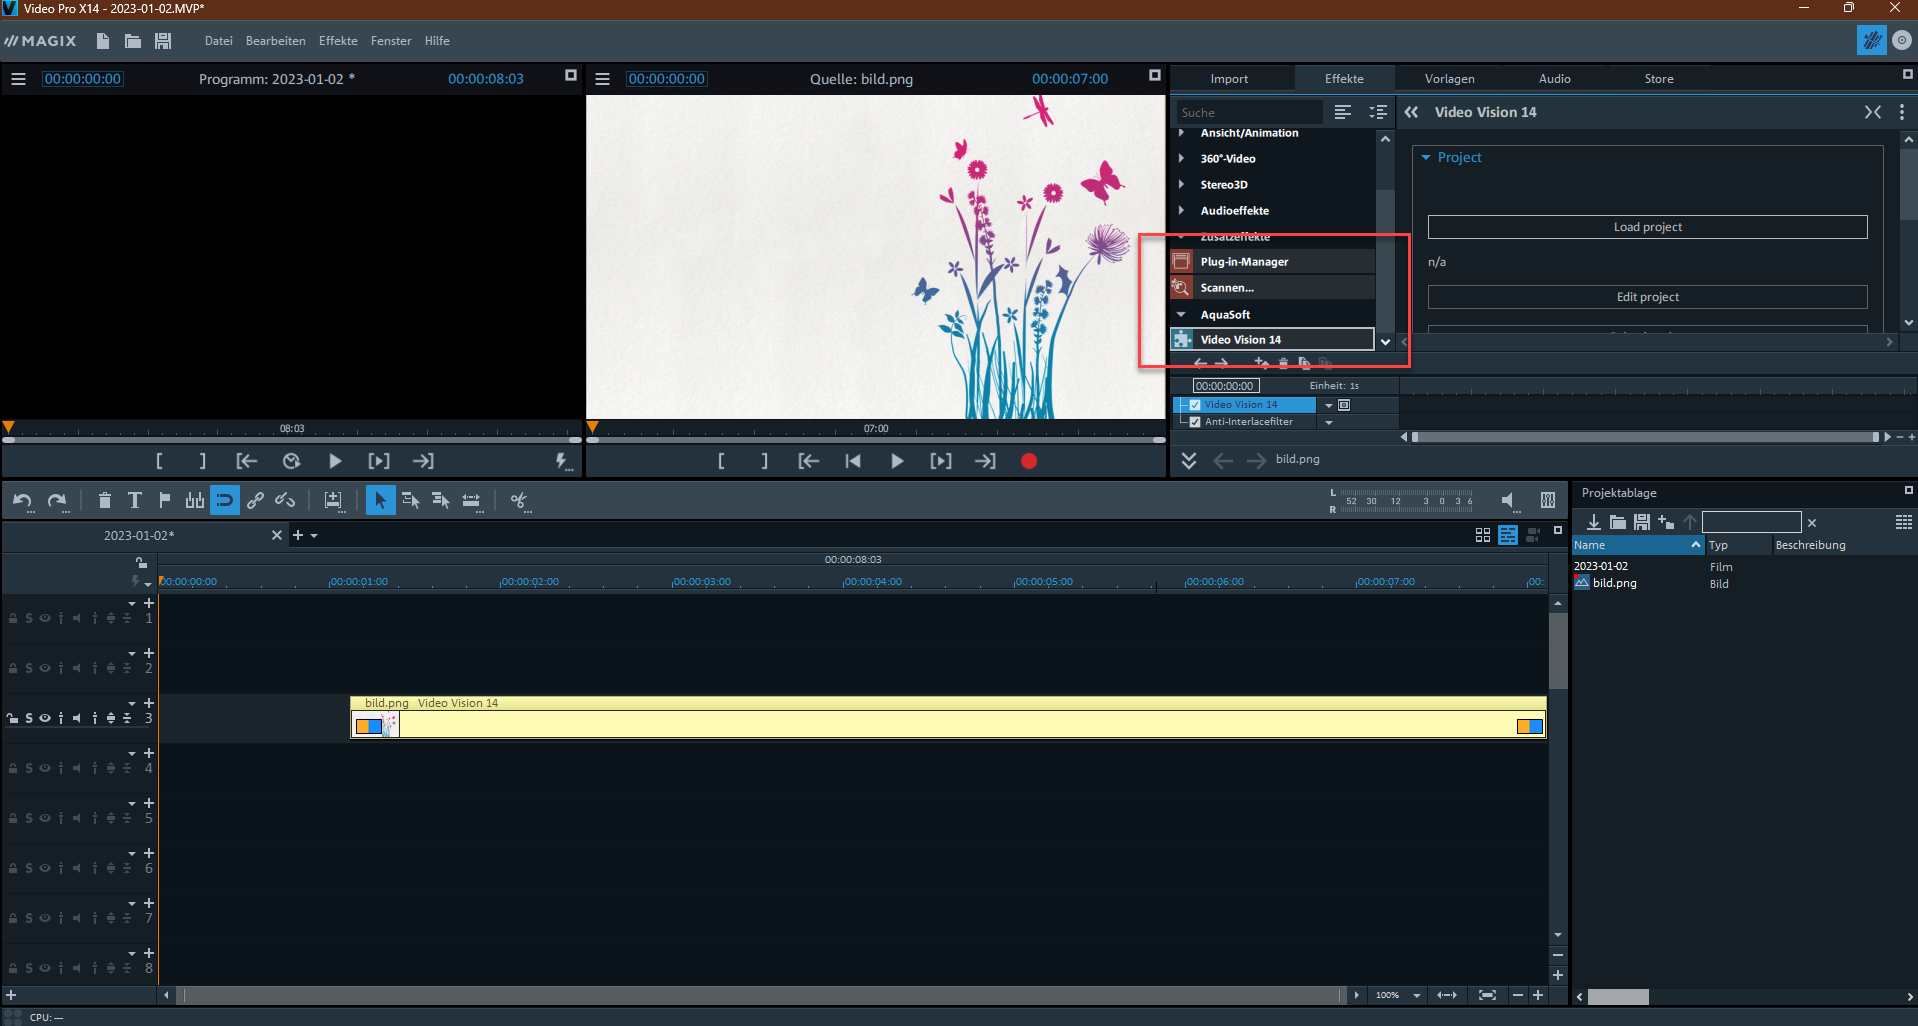Save icon in Projektablage toolbar
Image resolution: width=1918 pixels, height=1026 pixels.
coord(1642,522)
